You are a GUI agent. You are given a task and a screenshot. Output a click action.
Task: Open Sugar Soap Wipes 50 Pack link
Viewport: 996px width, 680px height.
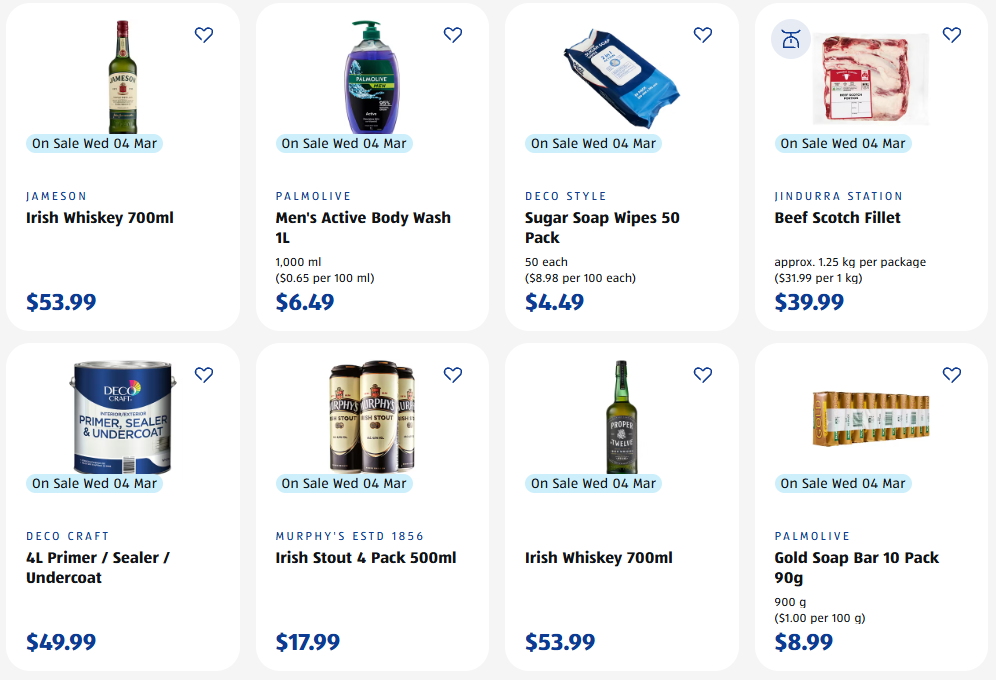602,227
